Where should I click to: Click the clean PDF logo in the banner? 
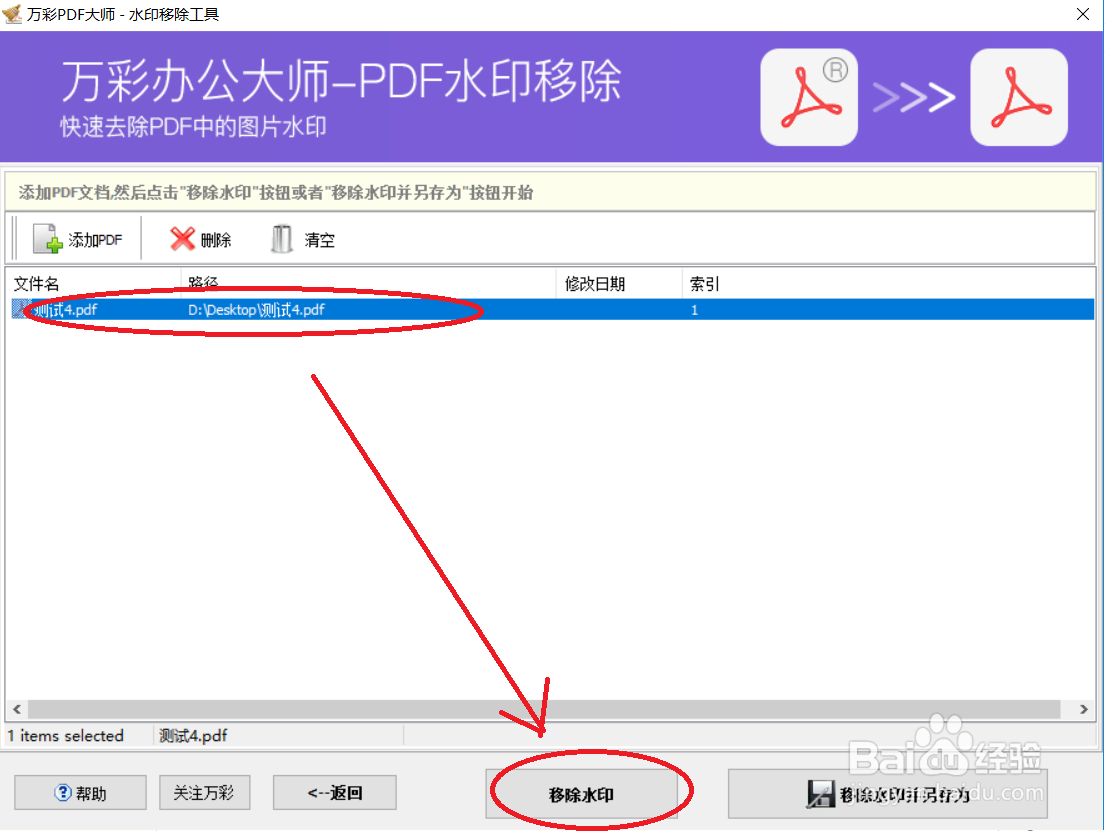[x=1019, y=97]
